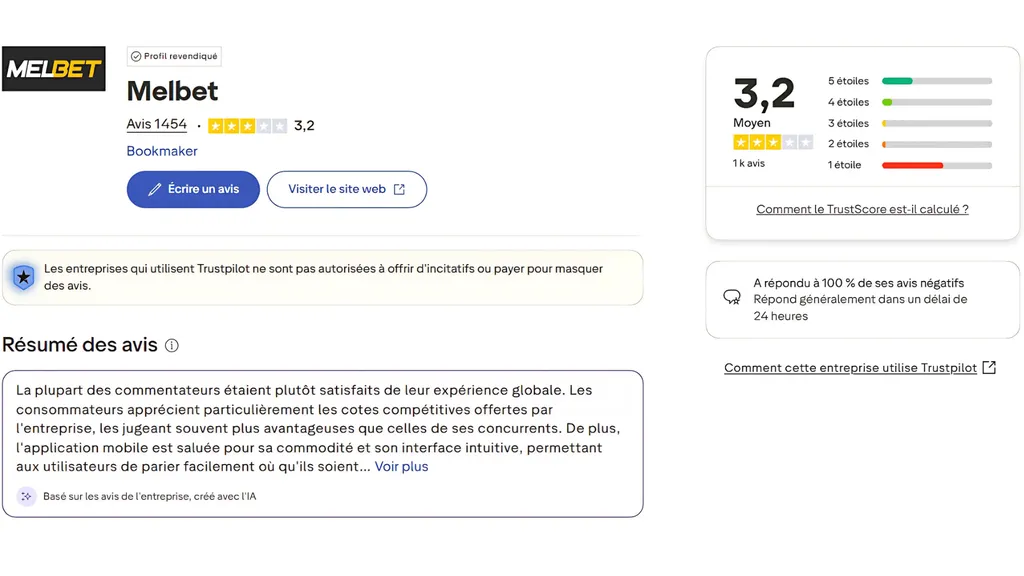Click the speech bubble icon in the response panel
This screenshot has height=576, width=1024.
pos(732,296)
